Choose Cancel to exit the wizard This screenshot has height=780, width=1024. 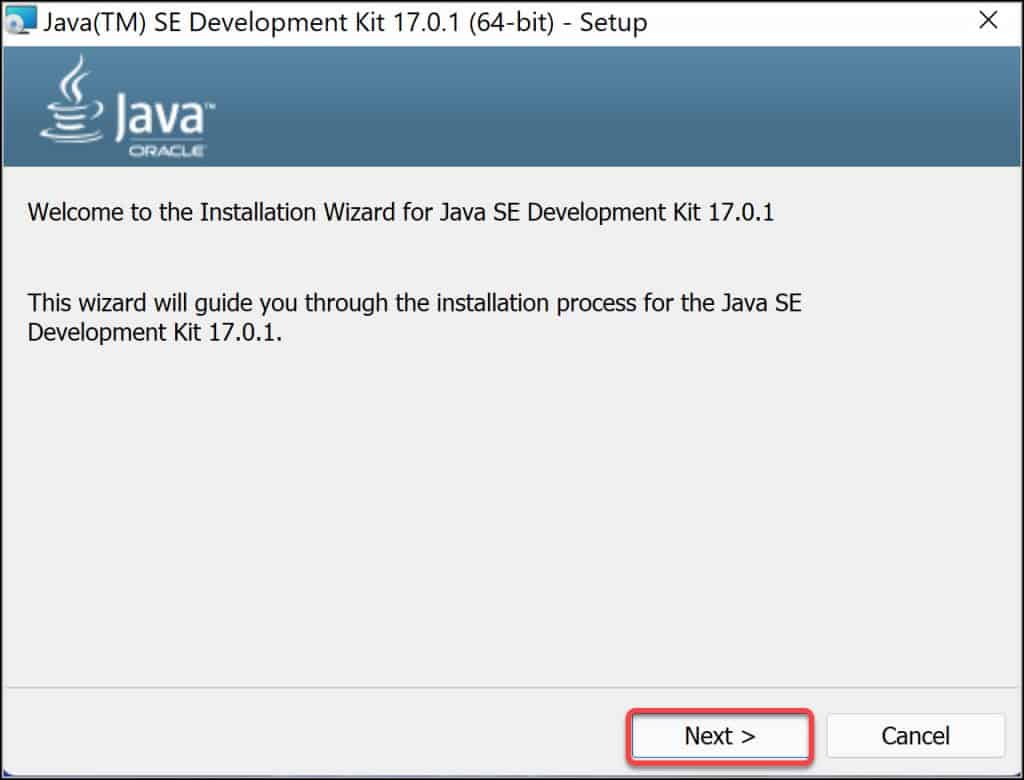tap(916, 735)
